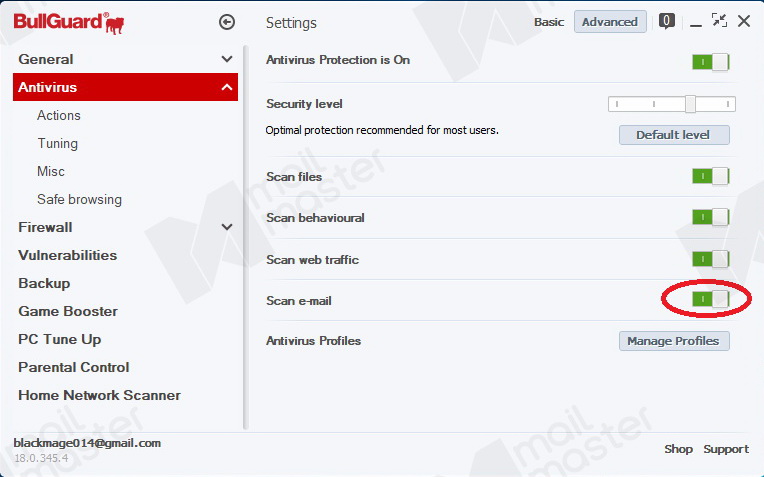Open the Actions subsection

tap(58, 115)
